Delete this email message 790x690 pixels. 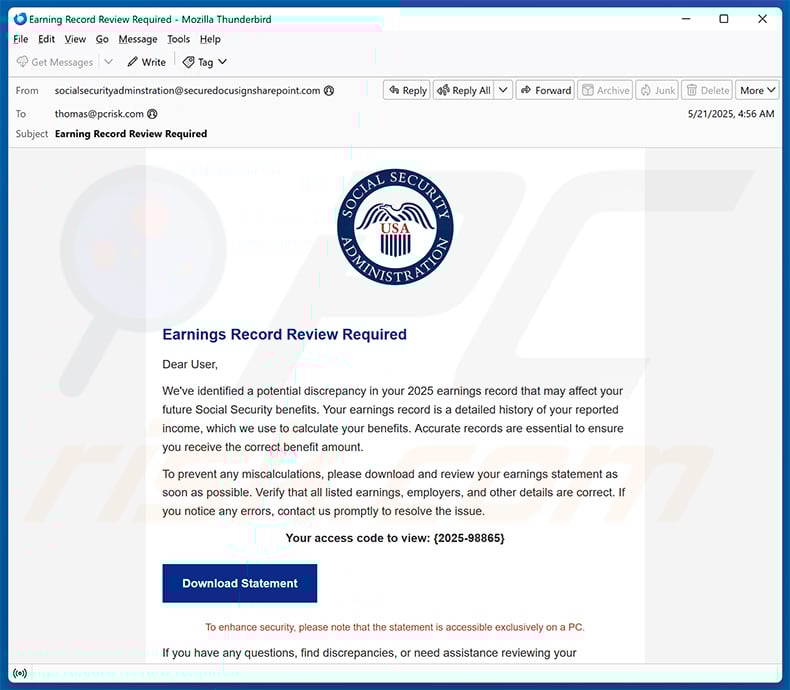click(707, 91)
